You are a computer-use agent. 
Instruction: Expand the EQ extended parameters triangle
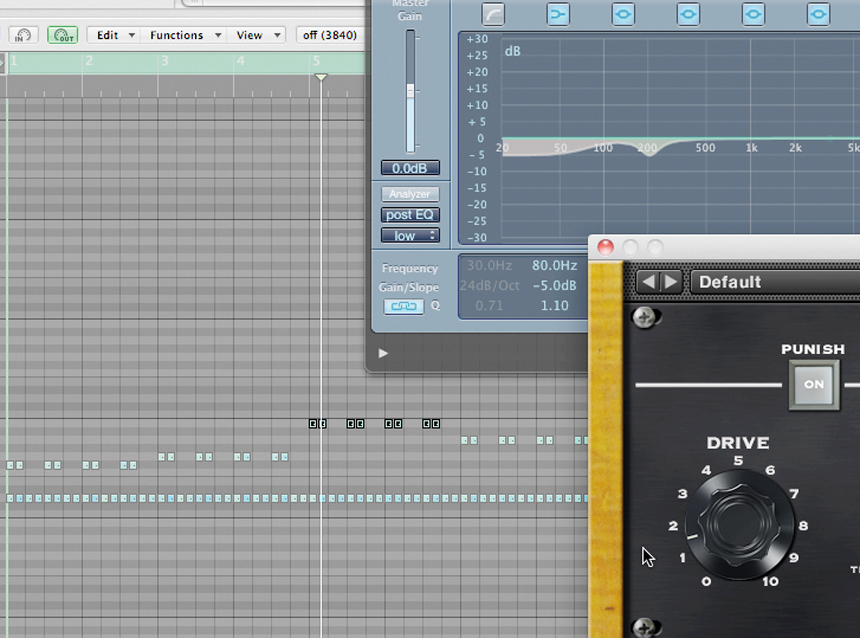[x=383, y=353]
